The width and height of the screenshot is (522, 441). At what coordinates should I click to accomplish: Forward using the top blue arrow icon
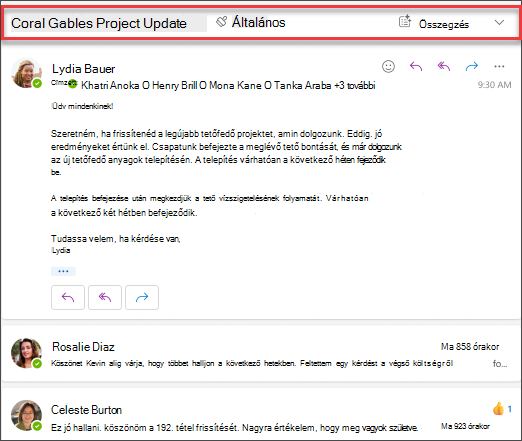point(472,66)
